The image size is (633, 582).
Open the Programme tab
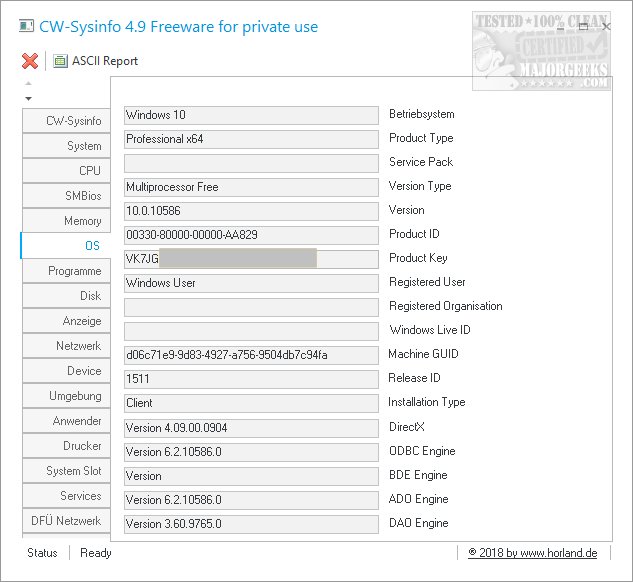point(66,271)
